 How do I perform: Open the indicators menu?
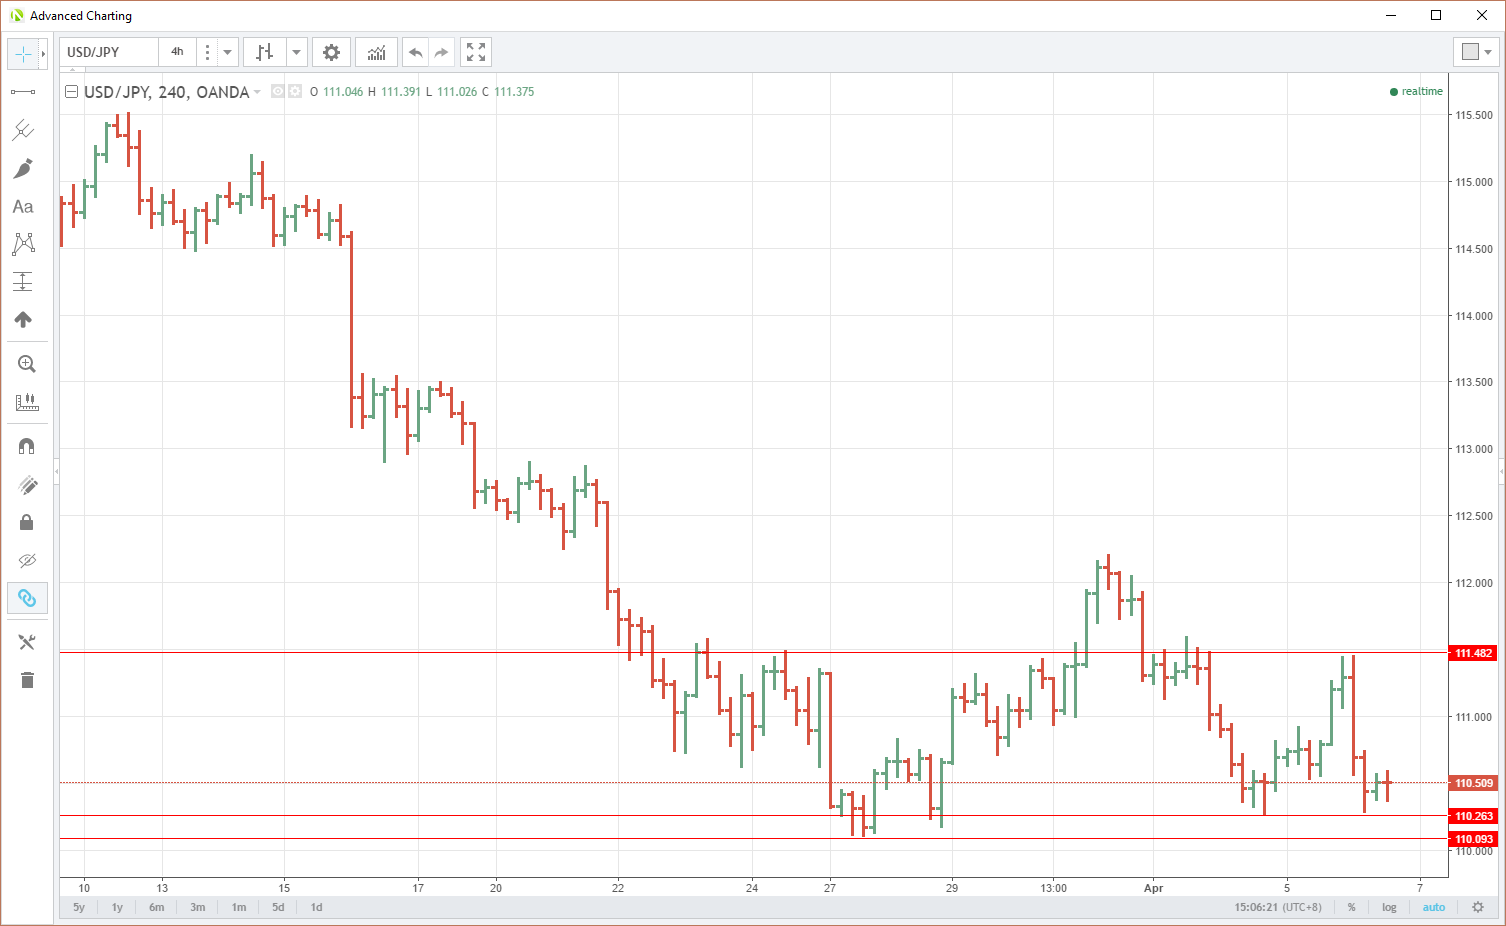(x=377, y=52)
